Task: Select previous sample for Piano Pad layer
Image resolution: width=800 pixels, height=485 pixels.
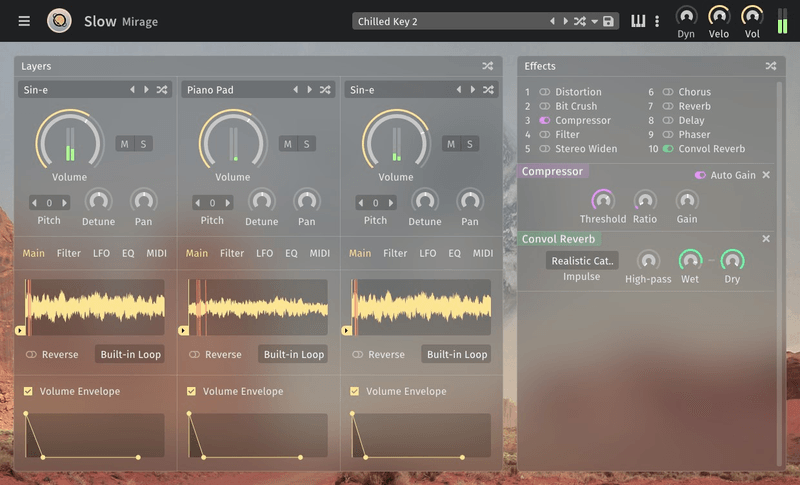Action: point(296,89)
